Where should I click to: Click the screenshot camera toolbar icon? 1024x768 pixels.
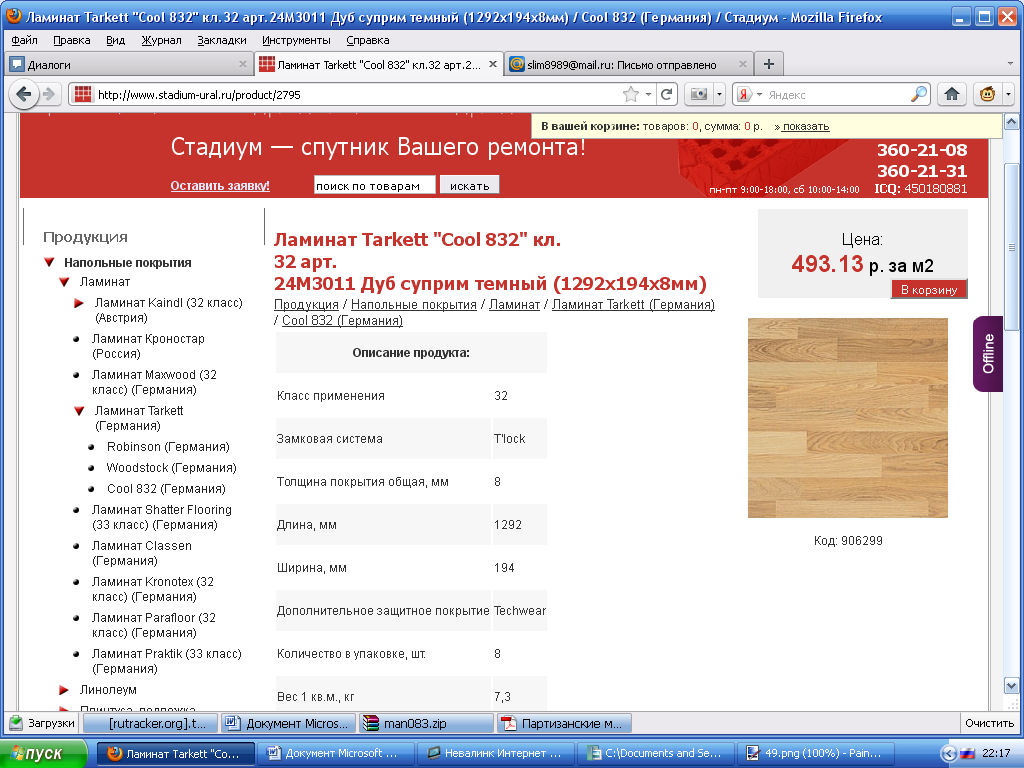[698, 95]
